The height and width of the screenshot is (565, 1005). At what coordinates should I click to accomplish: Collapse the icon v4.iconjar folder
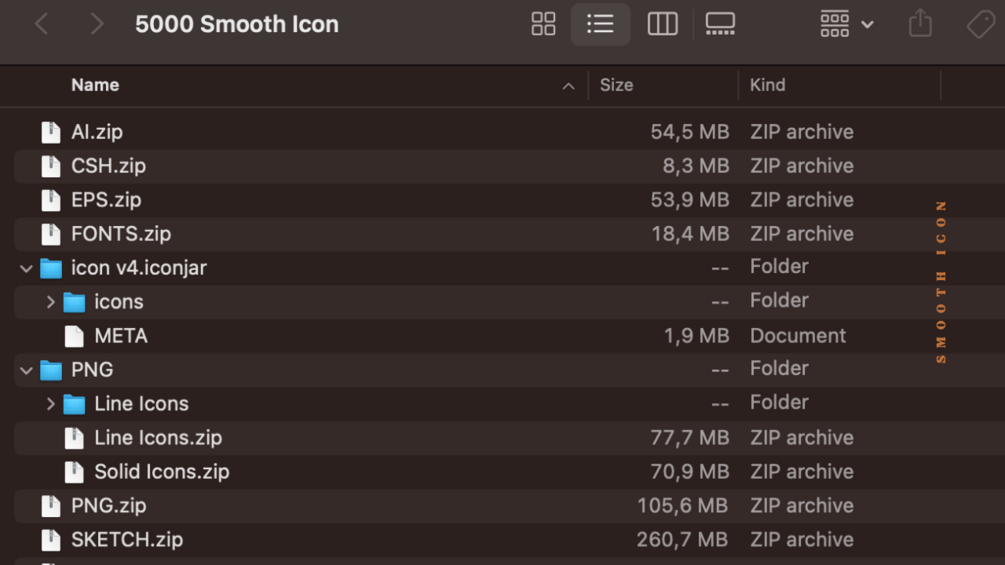click(26, 268)
